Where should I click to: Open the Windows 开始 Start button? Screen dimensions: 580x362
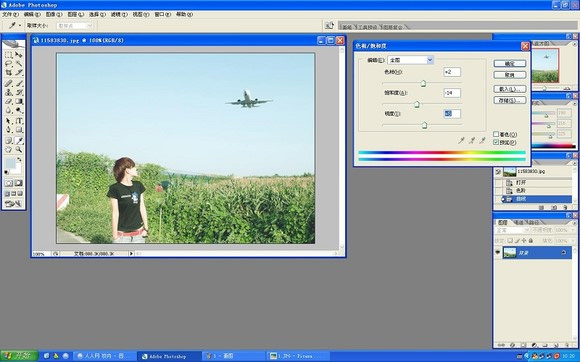click(19, 356)
